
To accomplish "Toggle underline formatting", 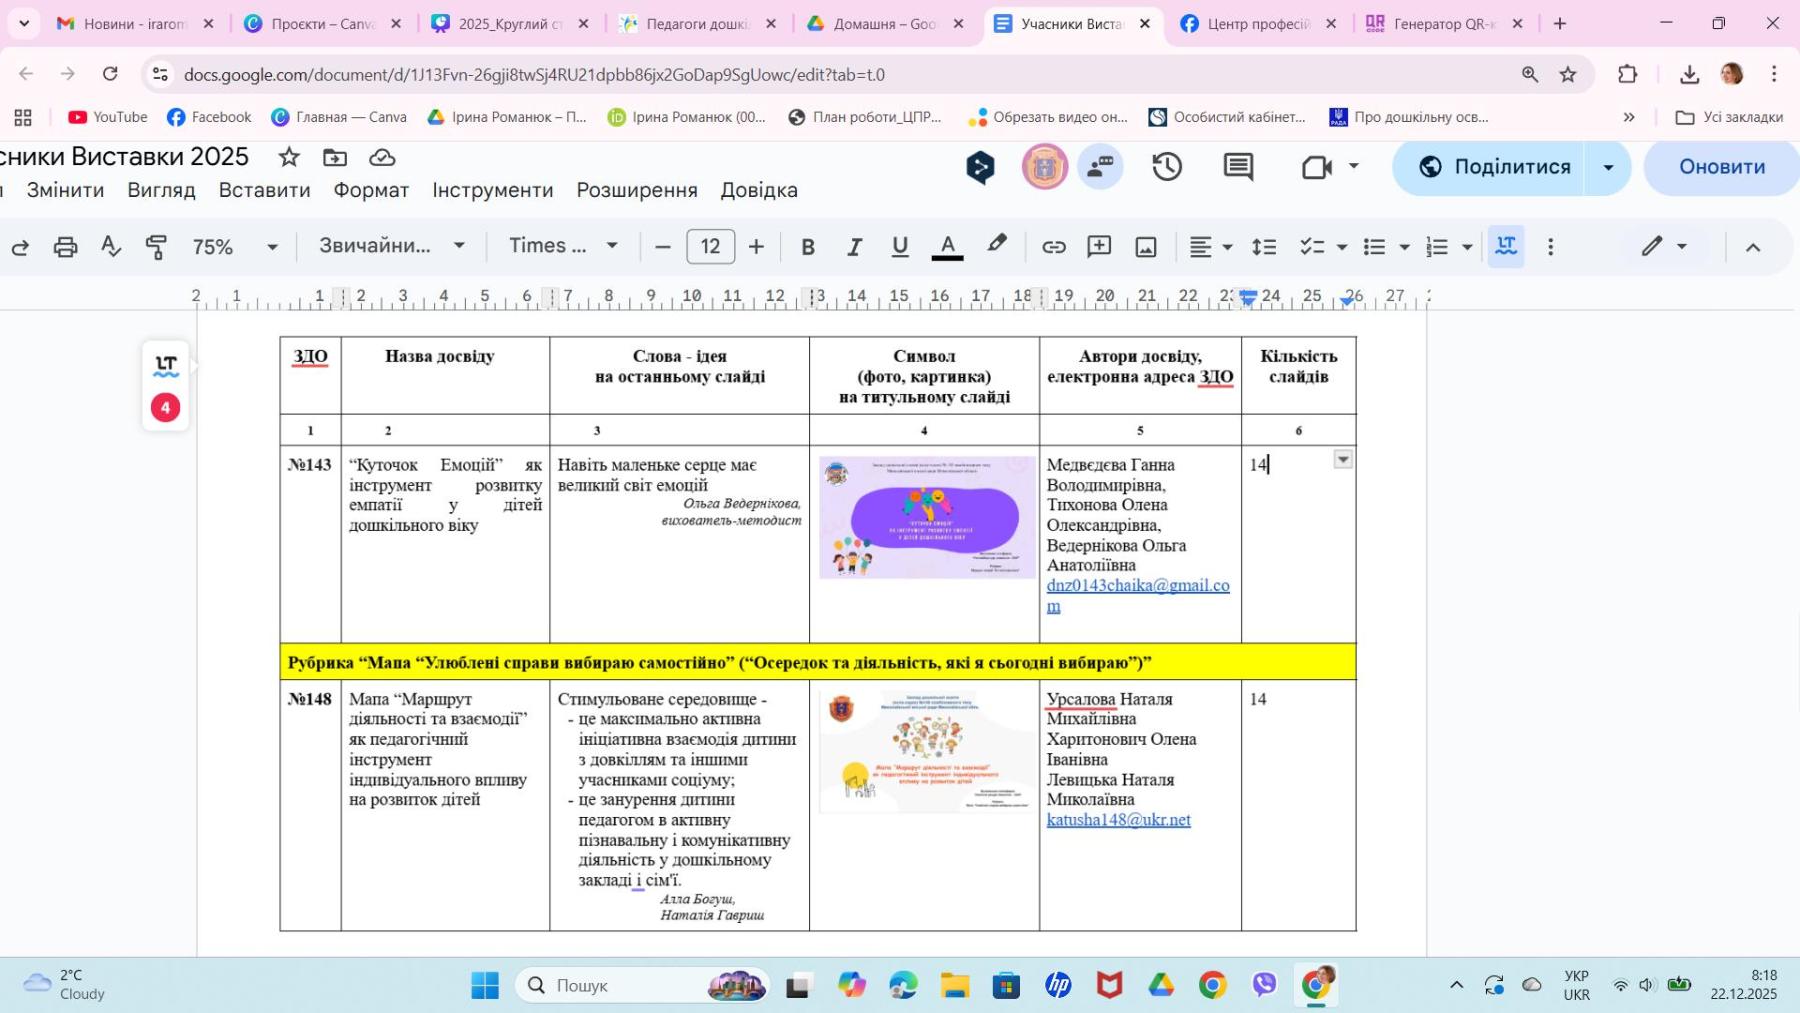I will (900, 247).
